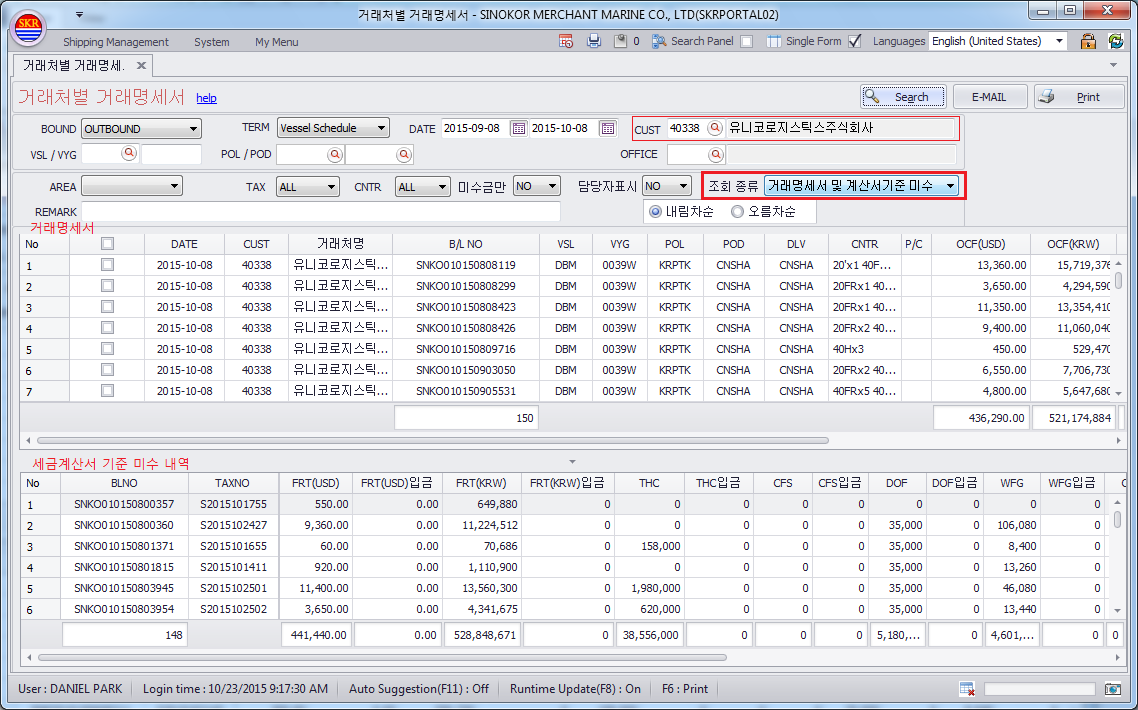Open the System menu
This screenshot has height=710, width=1138.
[211, 42]
